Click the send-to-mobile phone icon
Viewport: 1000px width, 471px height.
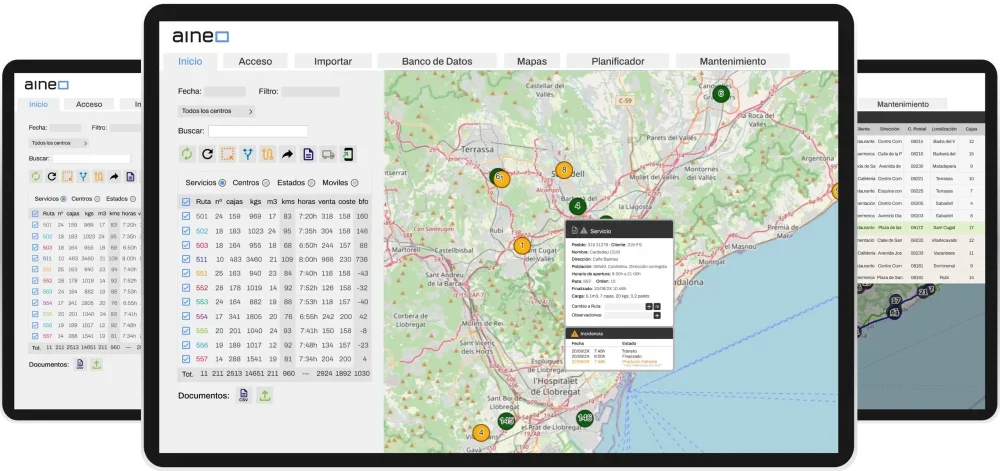348,154
